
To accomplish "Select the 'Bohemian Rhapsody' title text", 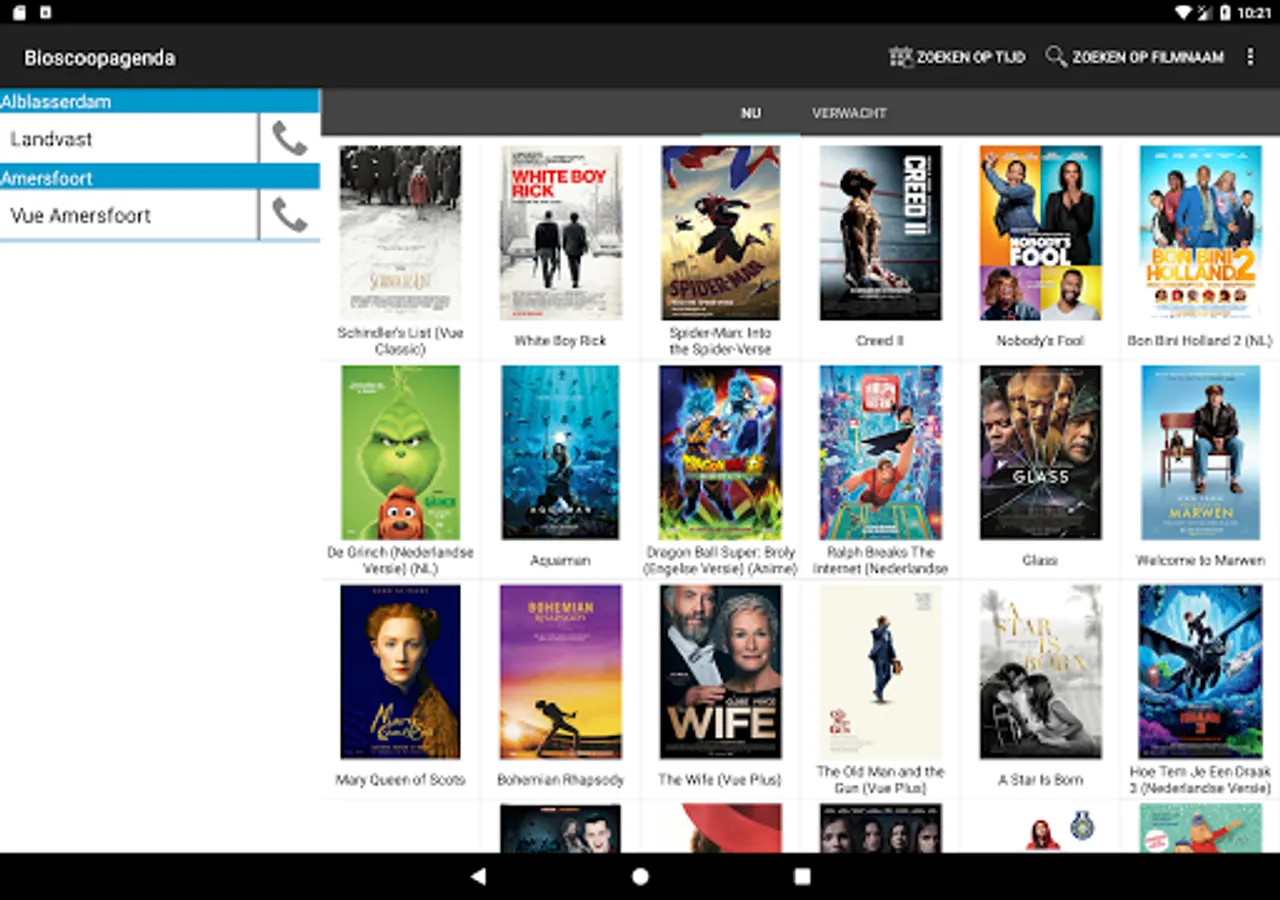I will pyautogui.click(x=560, y=780).
